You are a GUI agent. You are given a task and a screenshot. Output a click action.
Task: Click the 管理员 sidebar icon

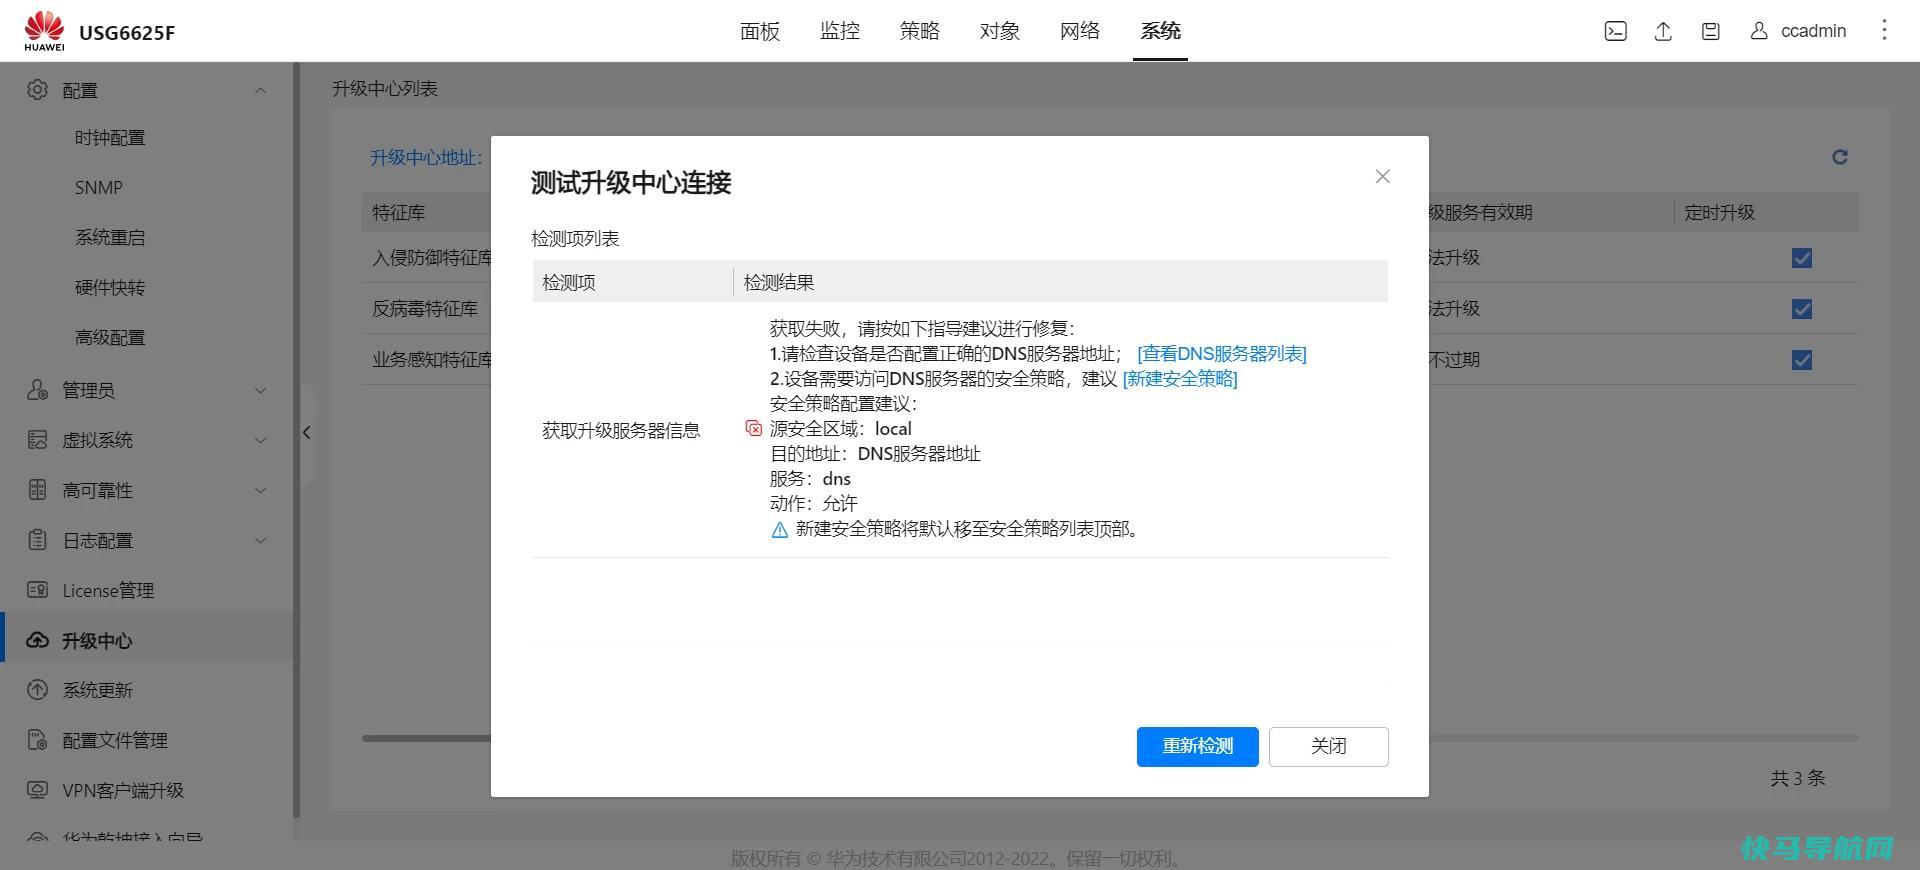[37, 390]
